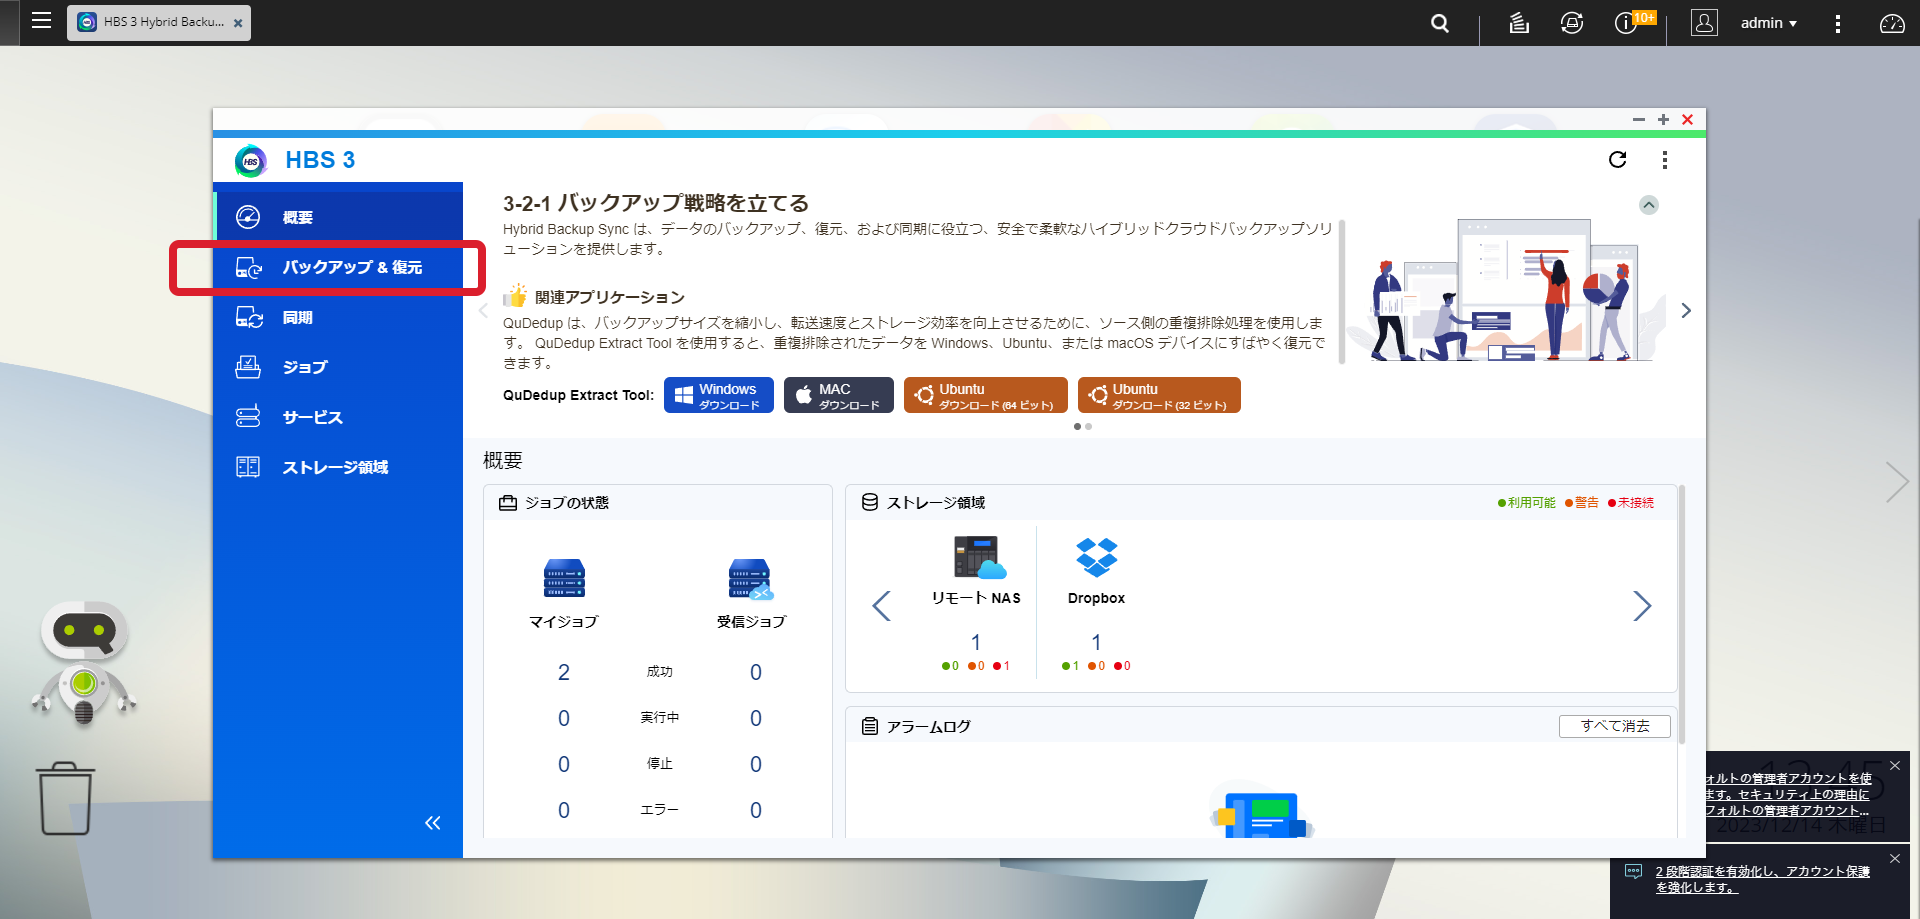Open the 2段階認証を有効化 notification link
Image resolution: width=1920 pixels, height=919 pixels.
[x=1763, y=879]
